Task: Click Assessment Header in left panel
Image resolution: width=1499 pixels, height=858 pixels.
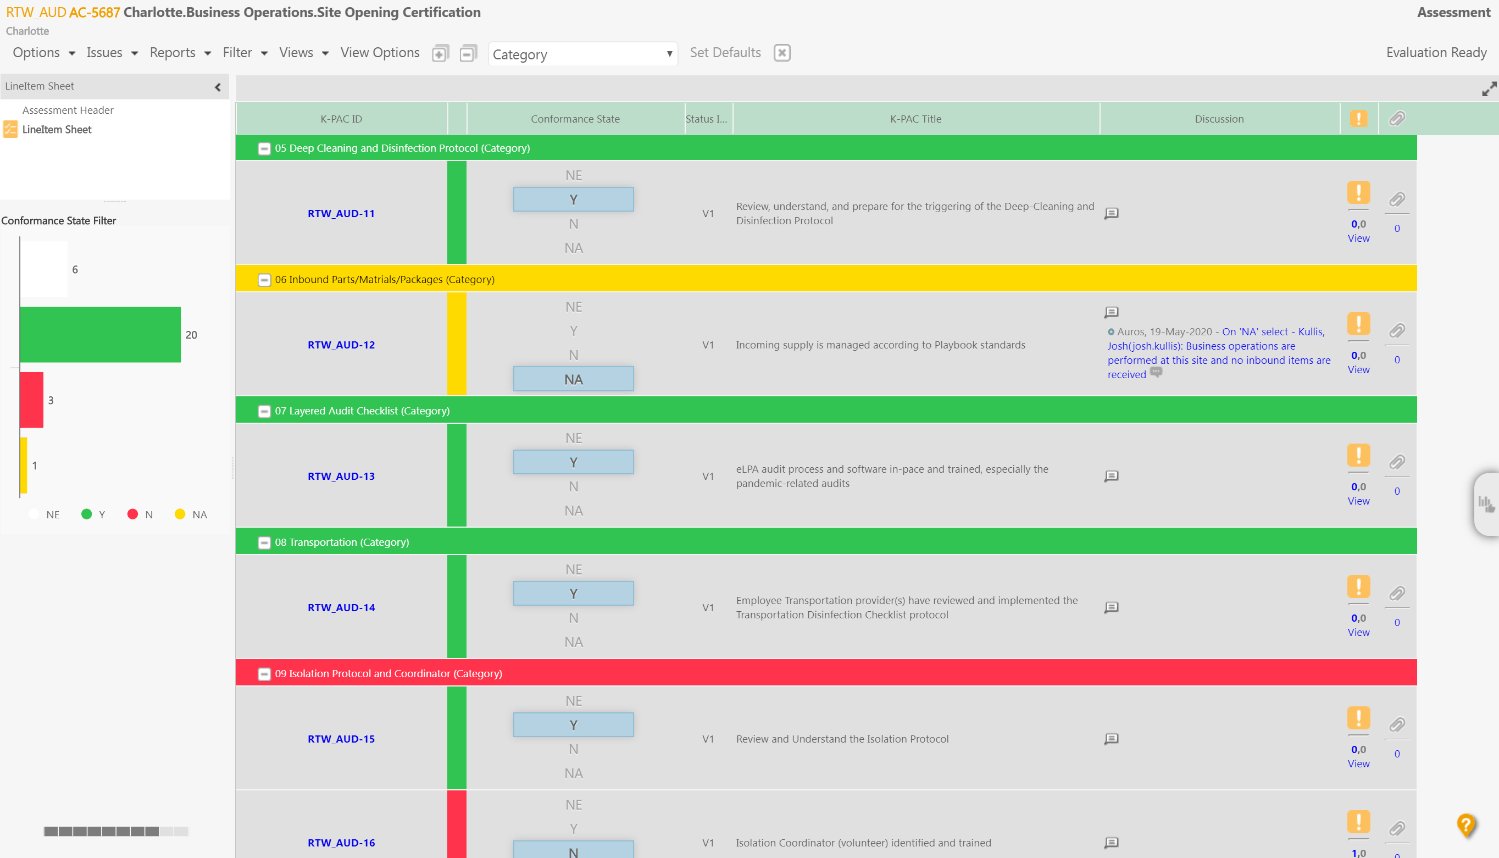Action: 68,111
